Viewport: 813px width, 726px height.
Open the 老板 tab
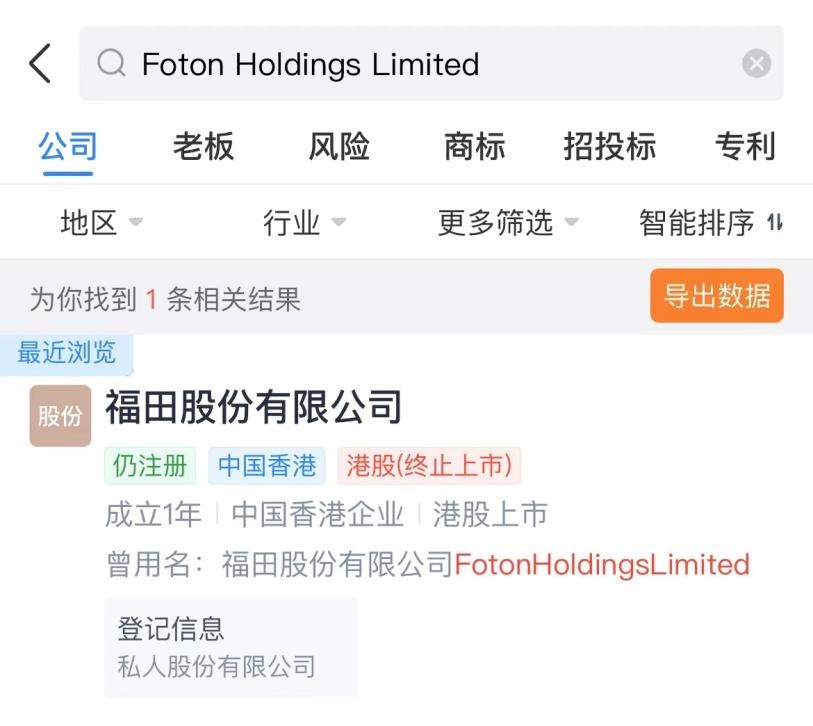click(x=203, y=147)
